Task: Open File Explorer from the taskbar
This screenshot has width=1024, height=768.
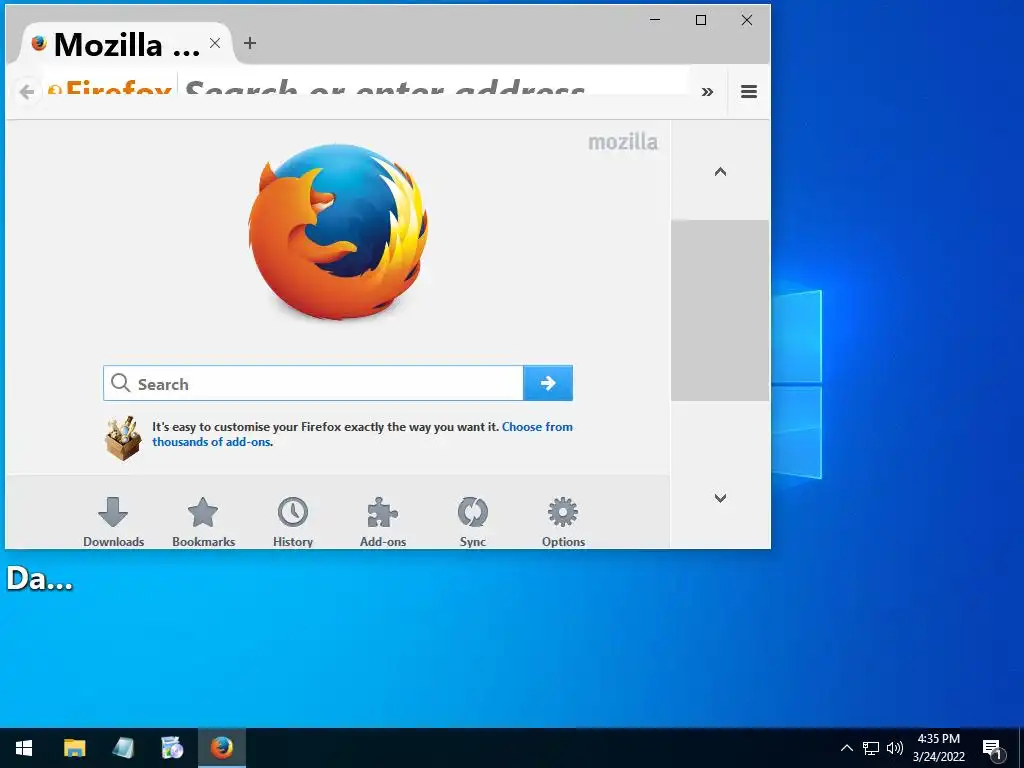Action: tap(74, 748)
